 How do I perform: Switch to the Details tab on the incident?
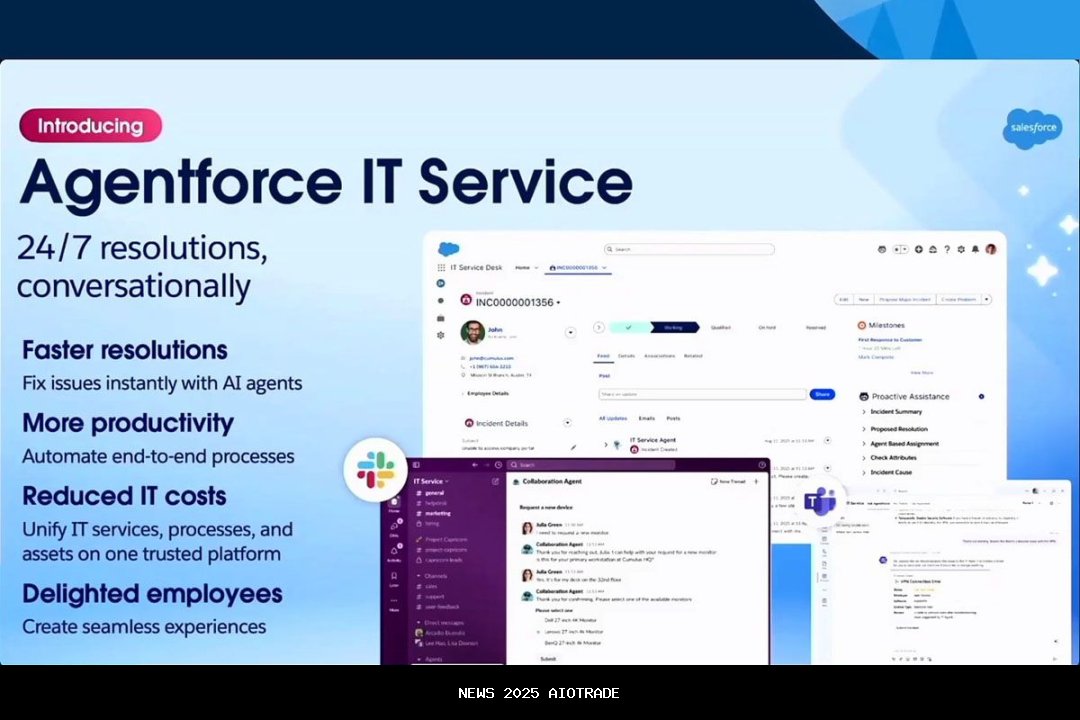pyautogui.click(x=626, y=355)
